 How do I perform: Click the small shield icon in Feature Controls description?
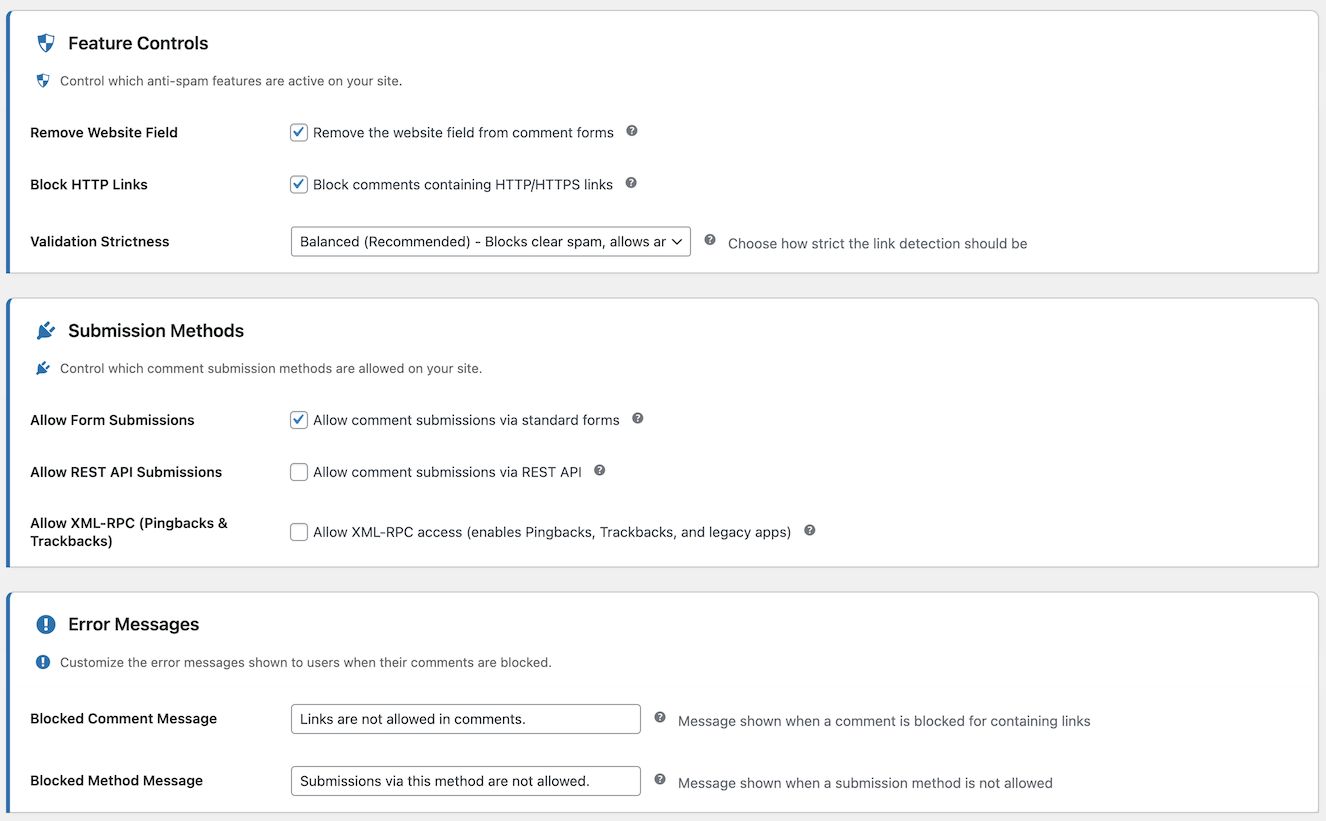coord(42,80)
